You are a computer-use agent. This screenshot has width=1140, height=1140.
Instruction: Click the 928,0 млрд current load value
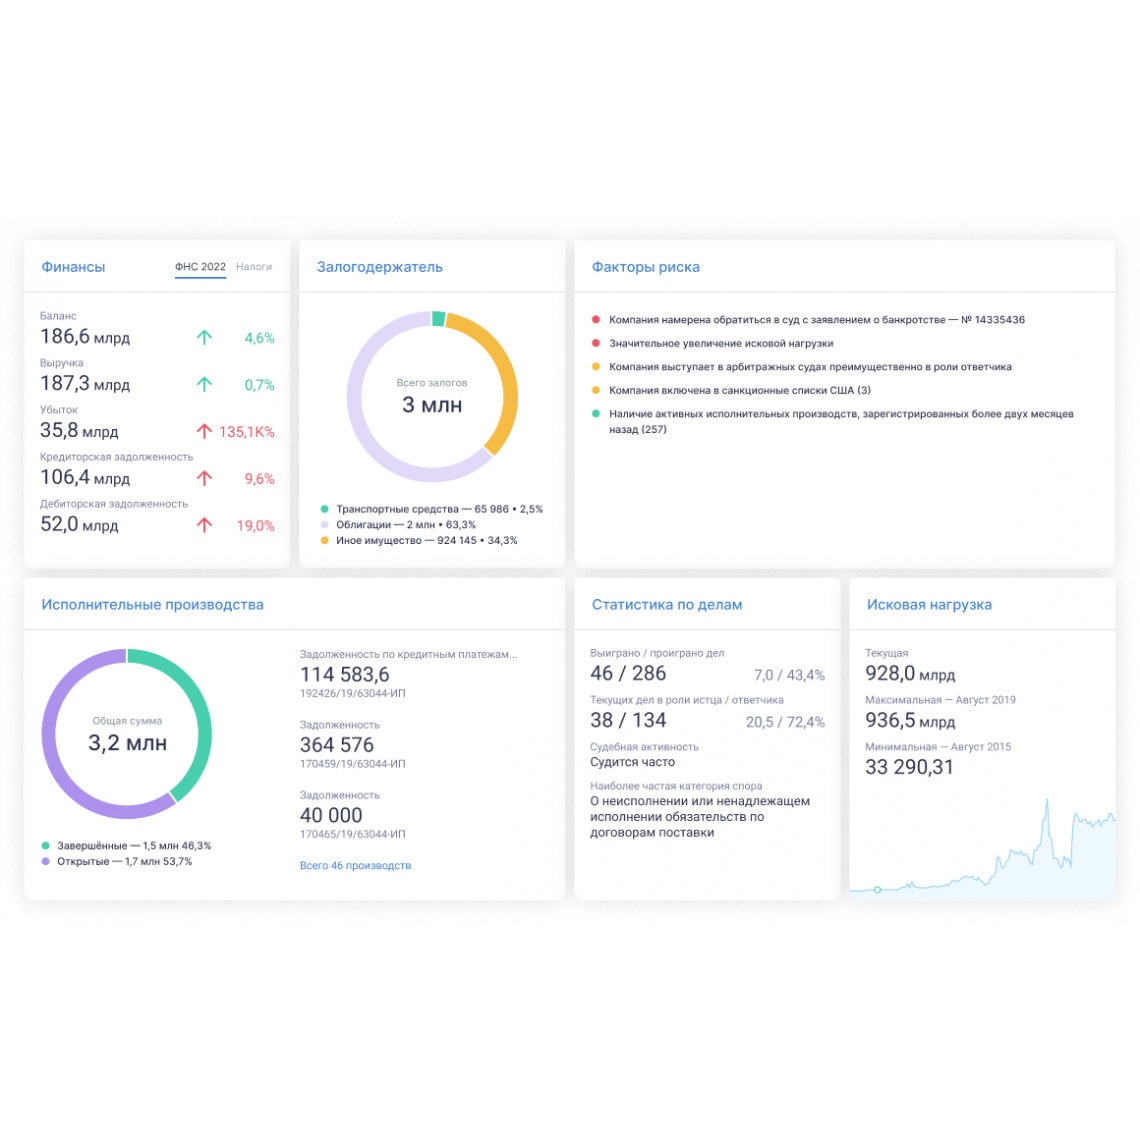(x=910, y=673)
